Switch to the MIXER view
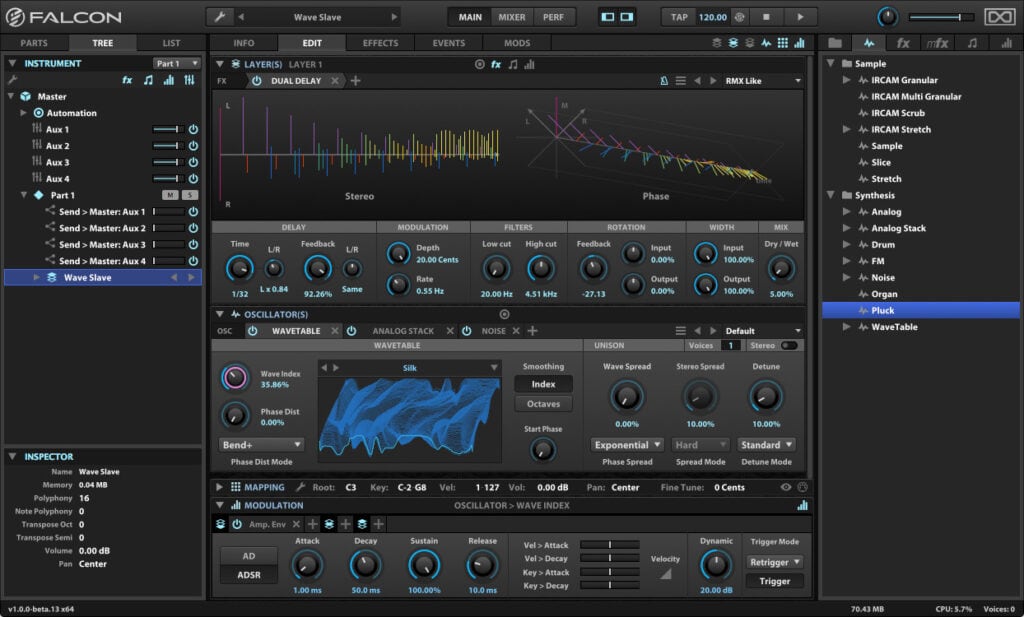Viewport: 1024px width, 617px height. click(x=511, y=17)
